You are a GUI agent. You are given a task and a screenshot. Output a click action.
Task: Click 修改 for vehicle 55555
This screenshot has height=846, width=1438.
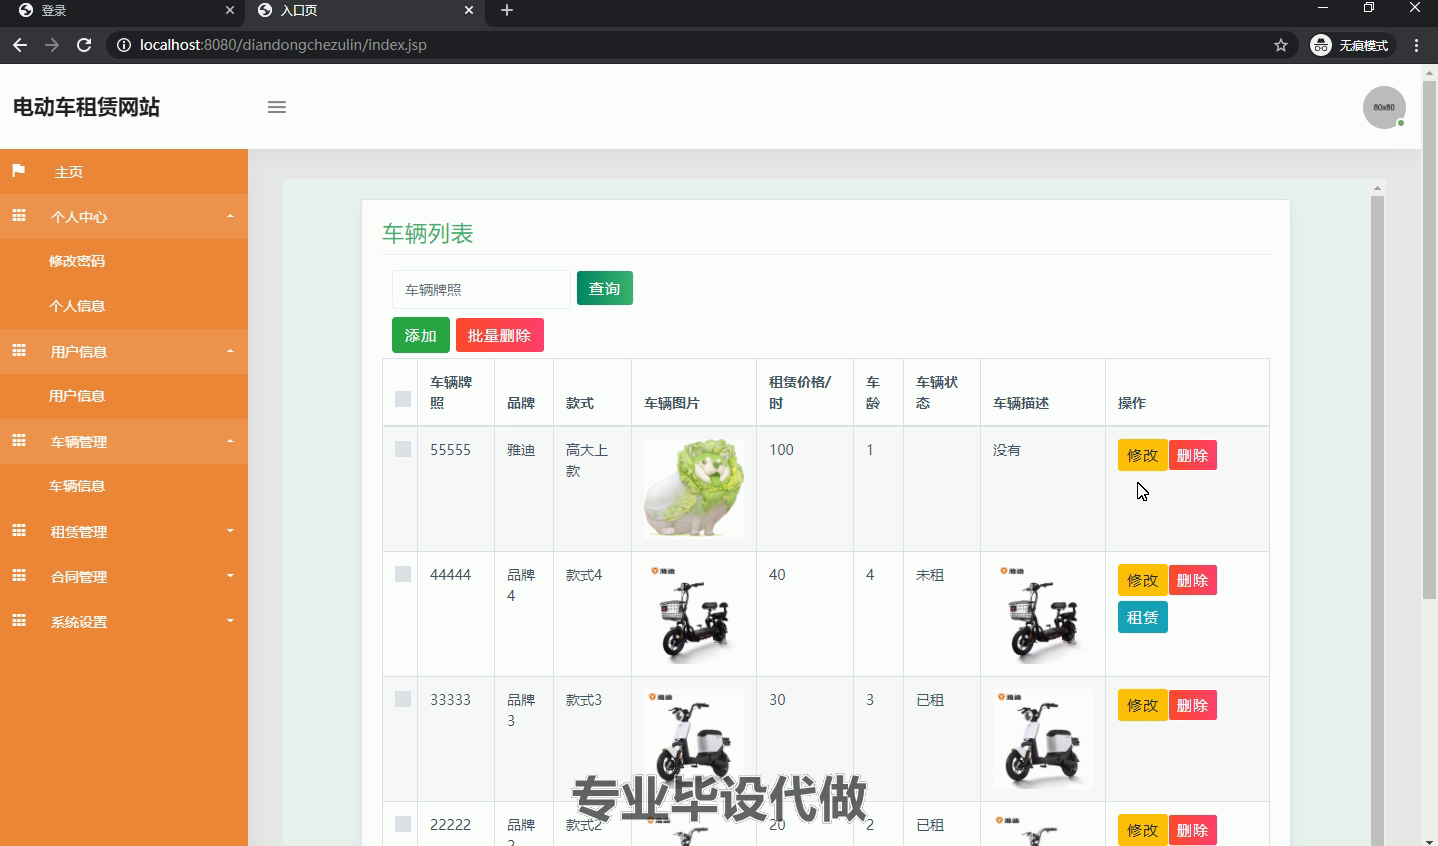[x=1143, y=455]
